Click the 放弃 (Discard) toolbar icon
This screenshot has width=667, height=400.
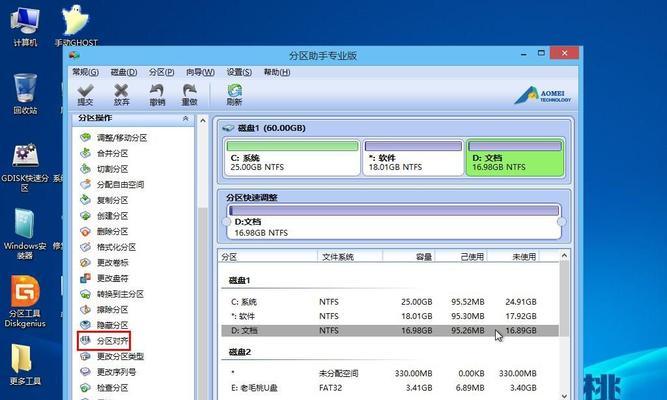(121, 94)
